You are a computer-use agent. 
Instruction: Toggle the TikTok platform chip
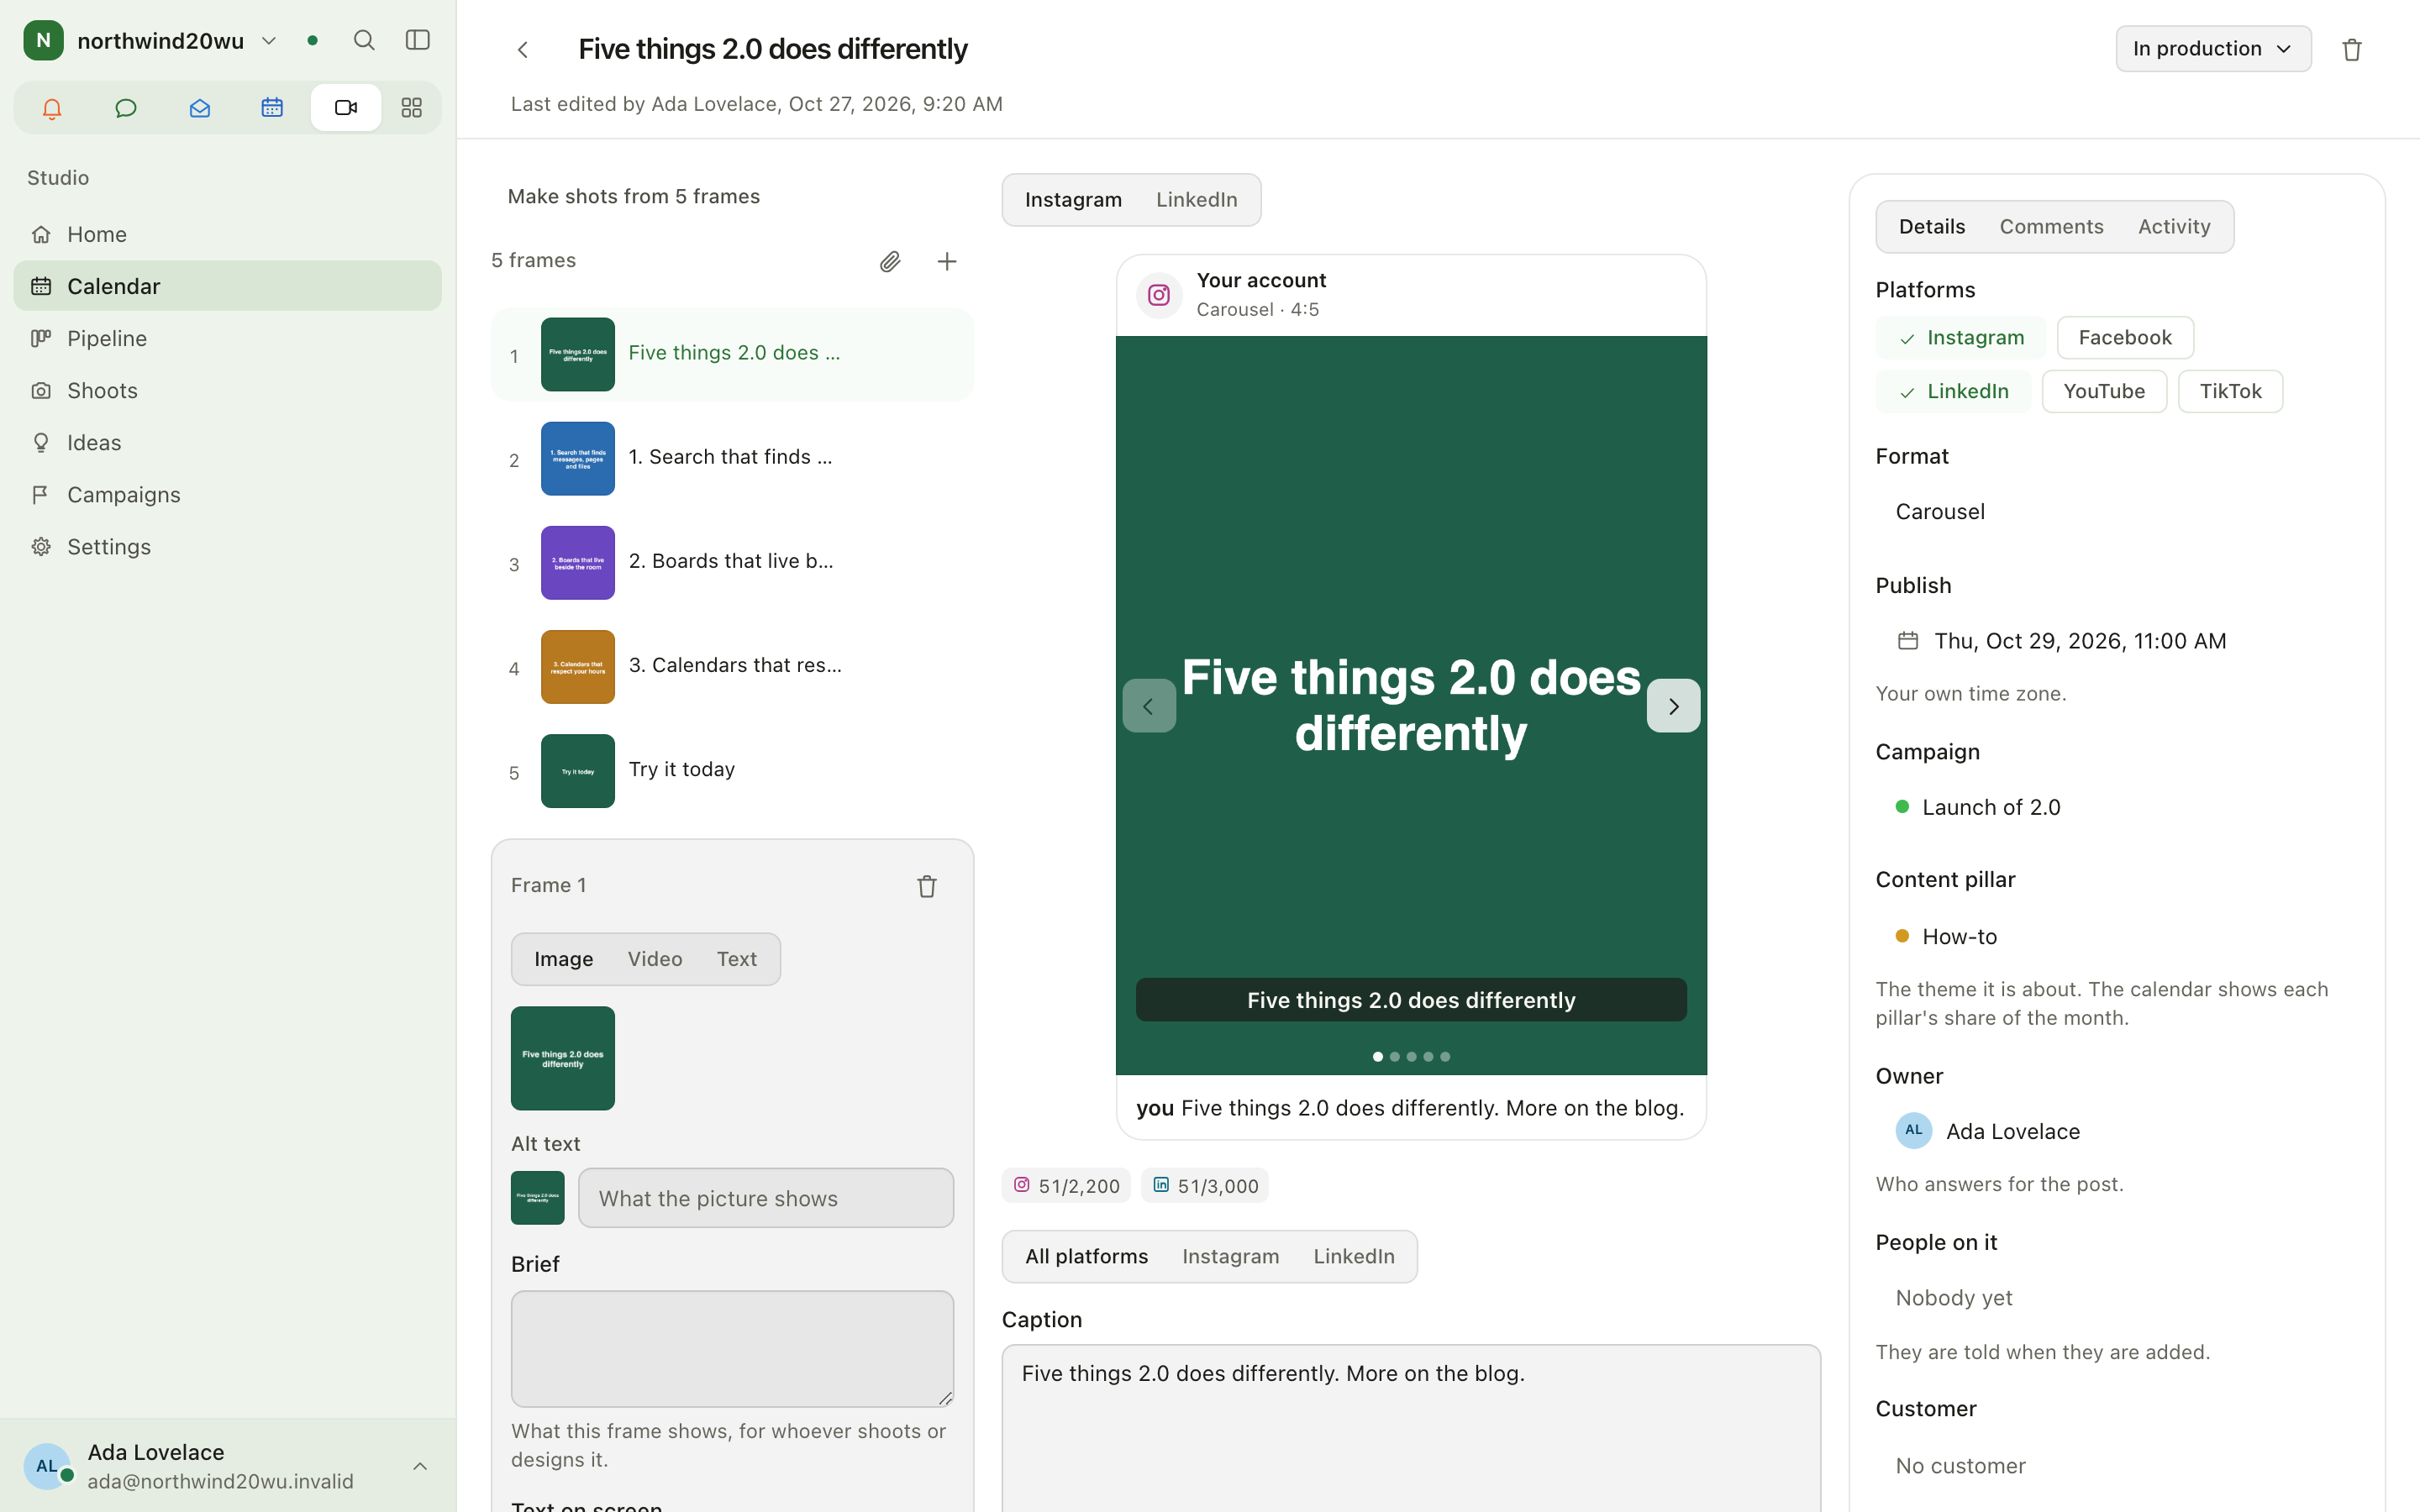point(2230,391)
